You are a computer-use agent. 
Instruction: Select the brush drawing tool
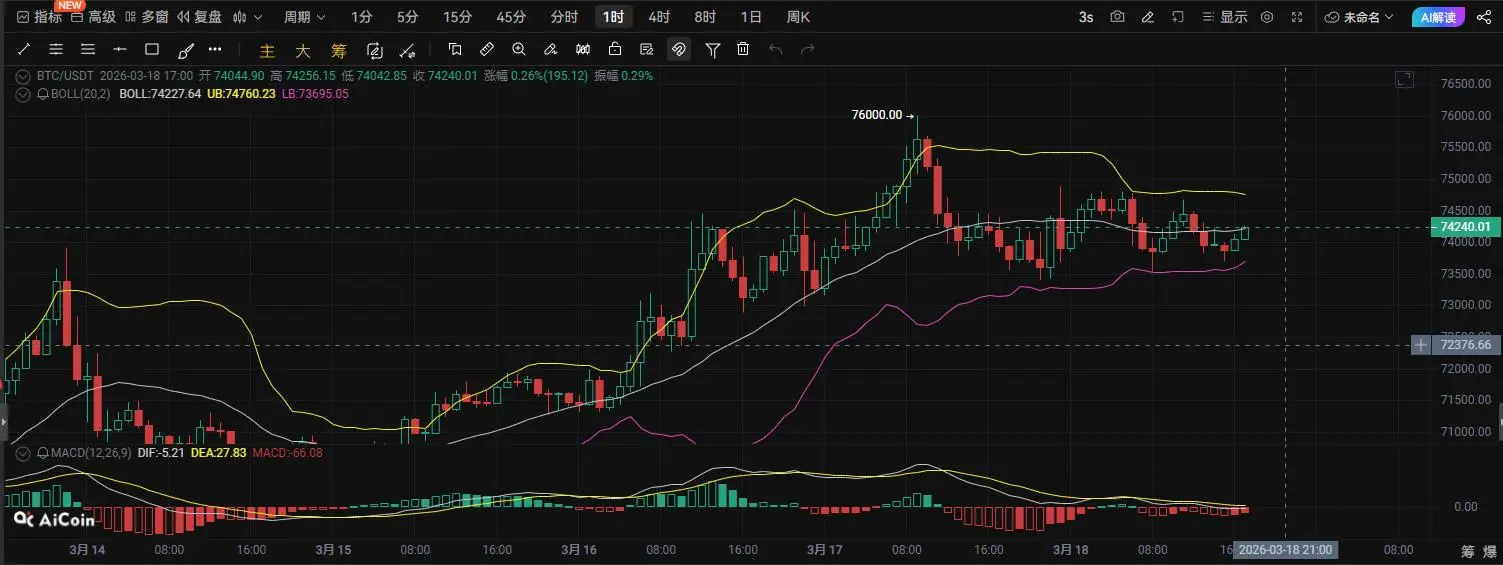tap(185, 49)
